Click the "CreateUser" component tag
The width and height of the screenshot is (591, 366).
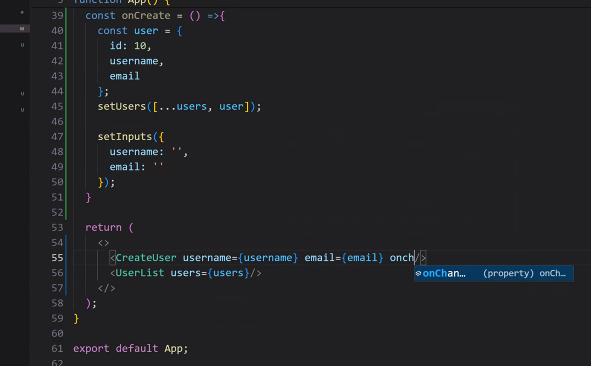[146, 258]
